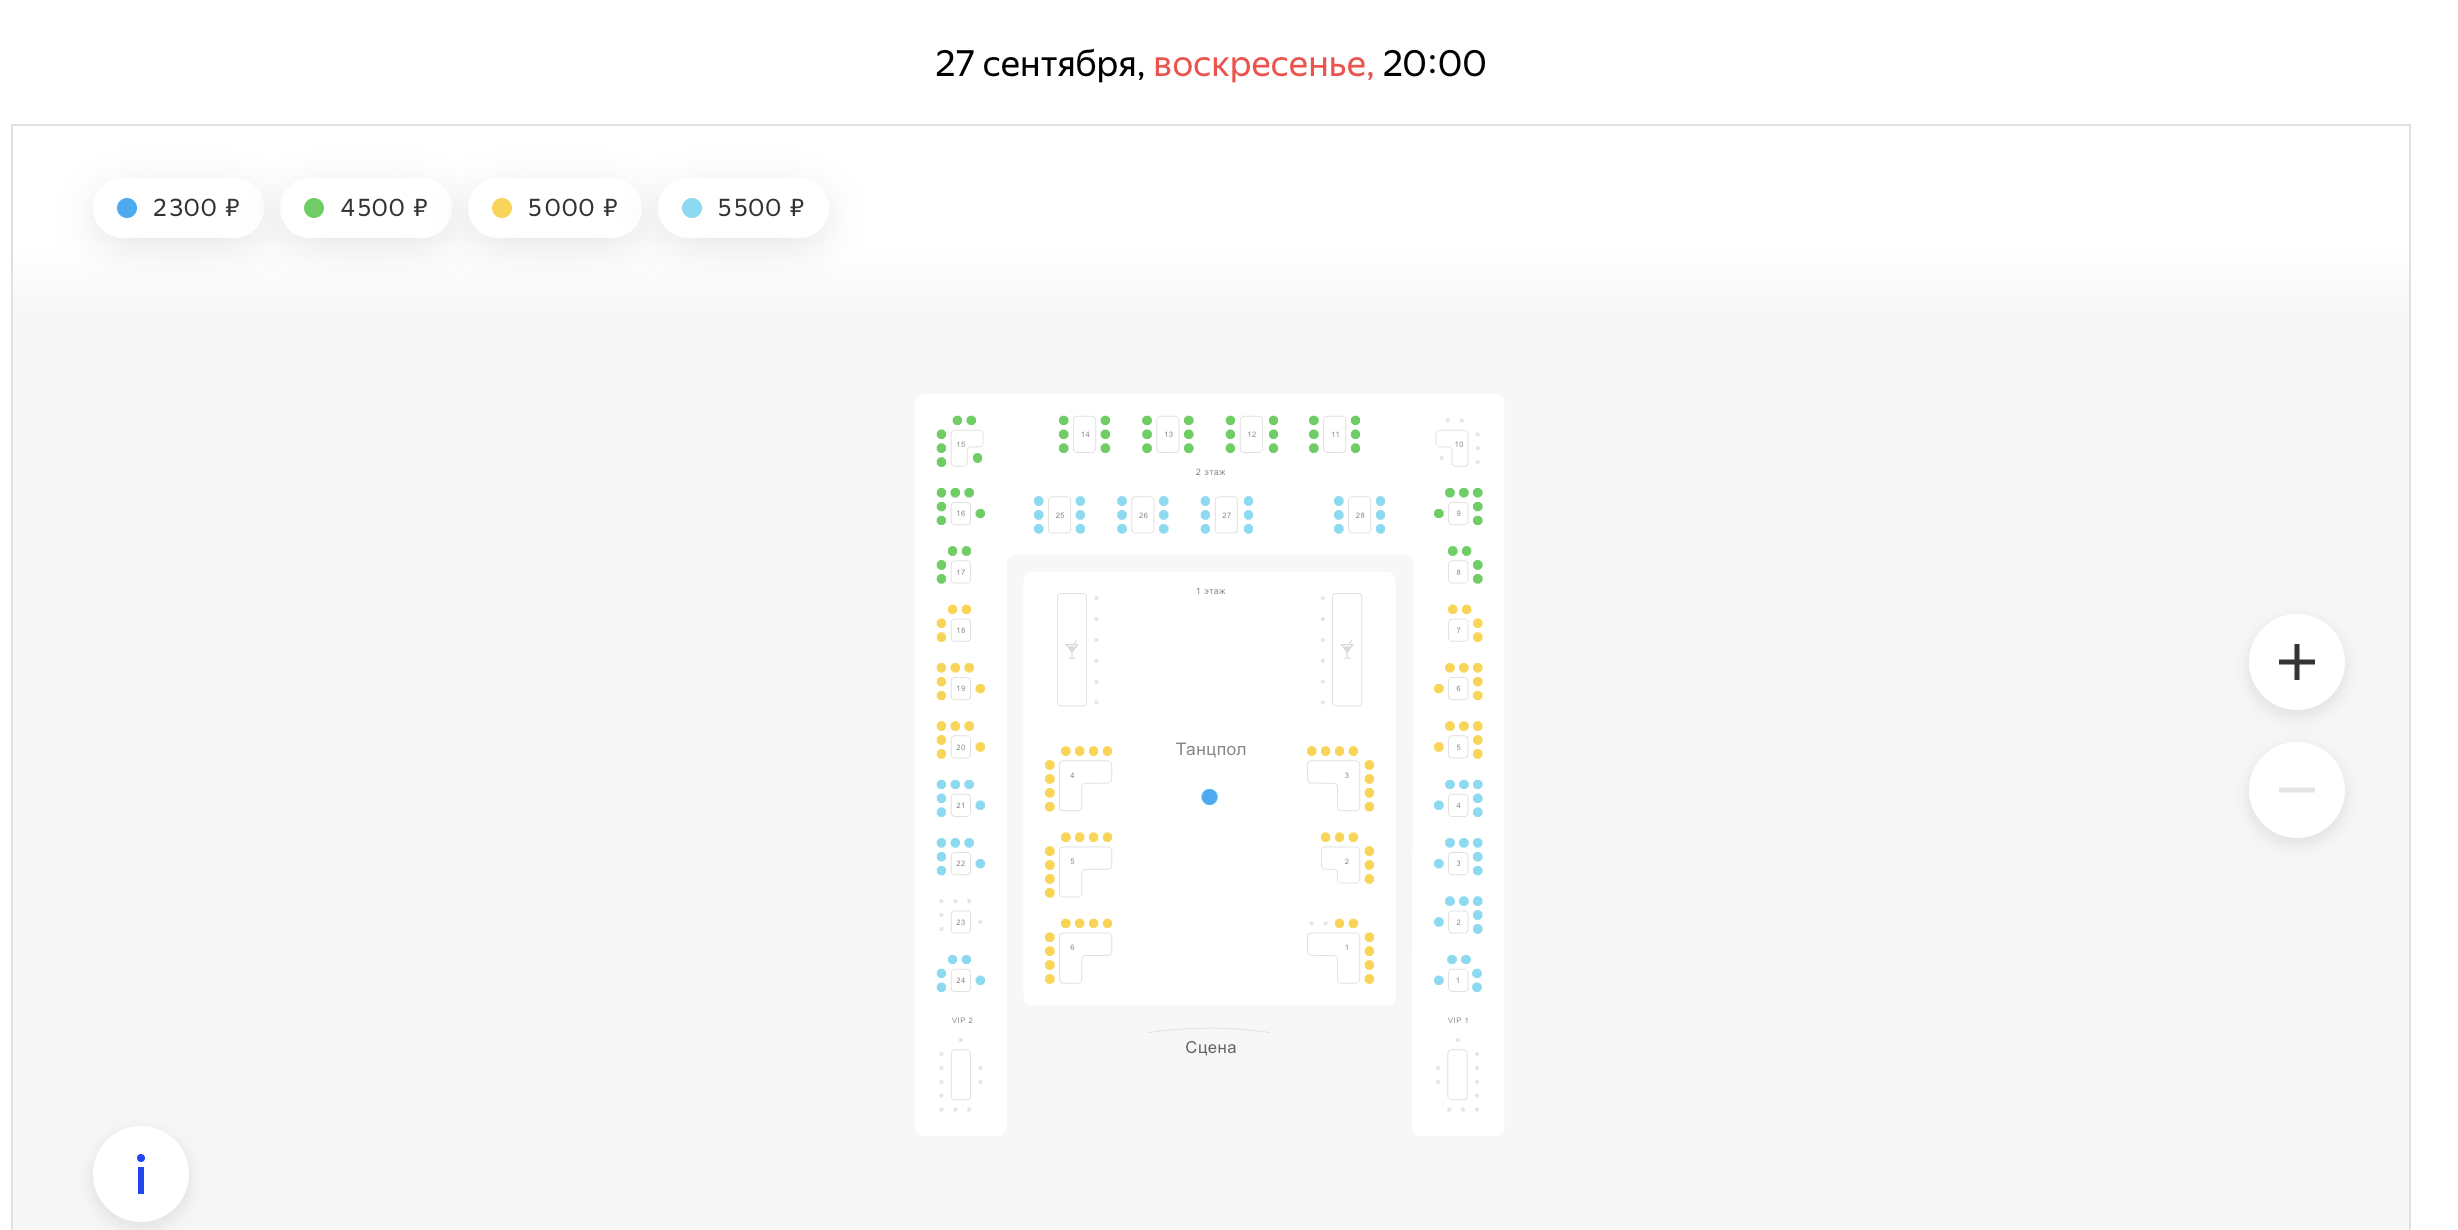Viewport: 2458px width, 1230px height.
Task: Select the lone yellow seat right of table 20
Action: pyautogui.click(x=980, y=747)
